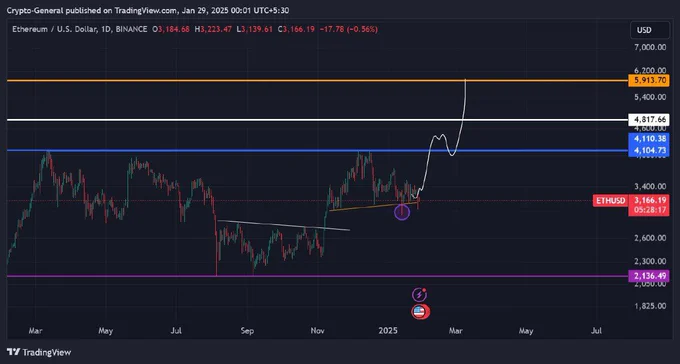Click the 2025 time axis label
Screen dimensions: 680x364
(388, 331)
